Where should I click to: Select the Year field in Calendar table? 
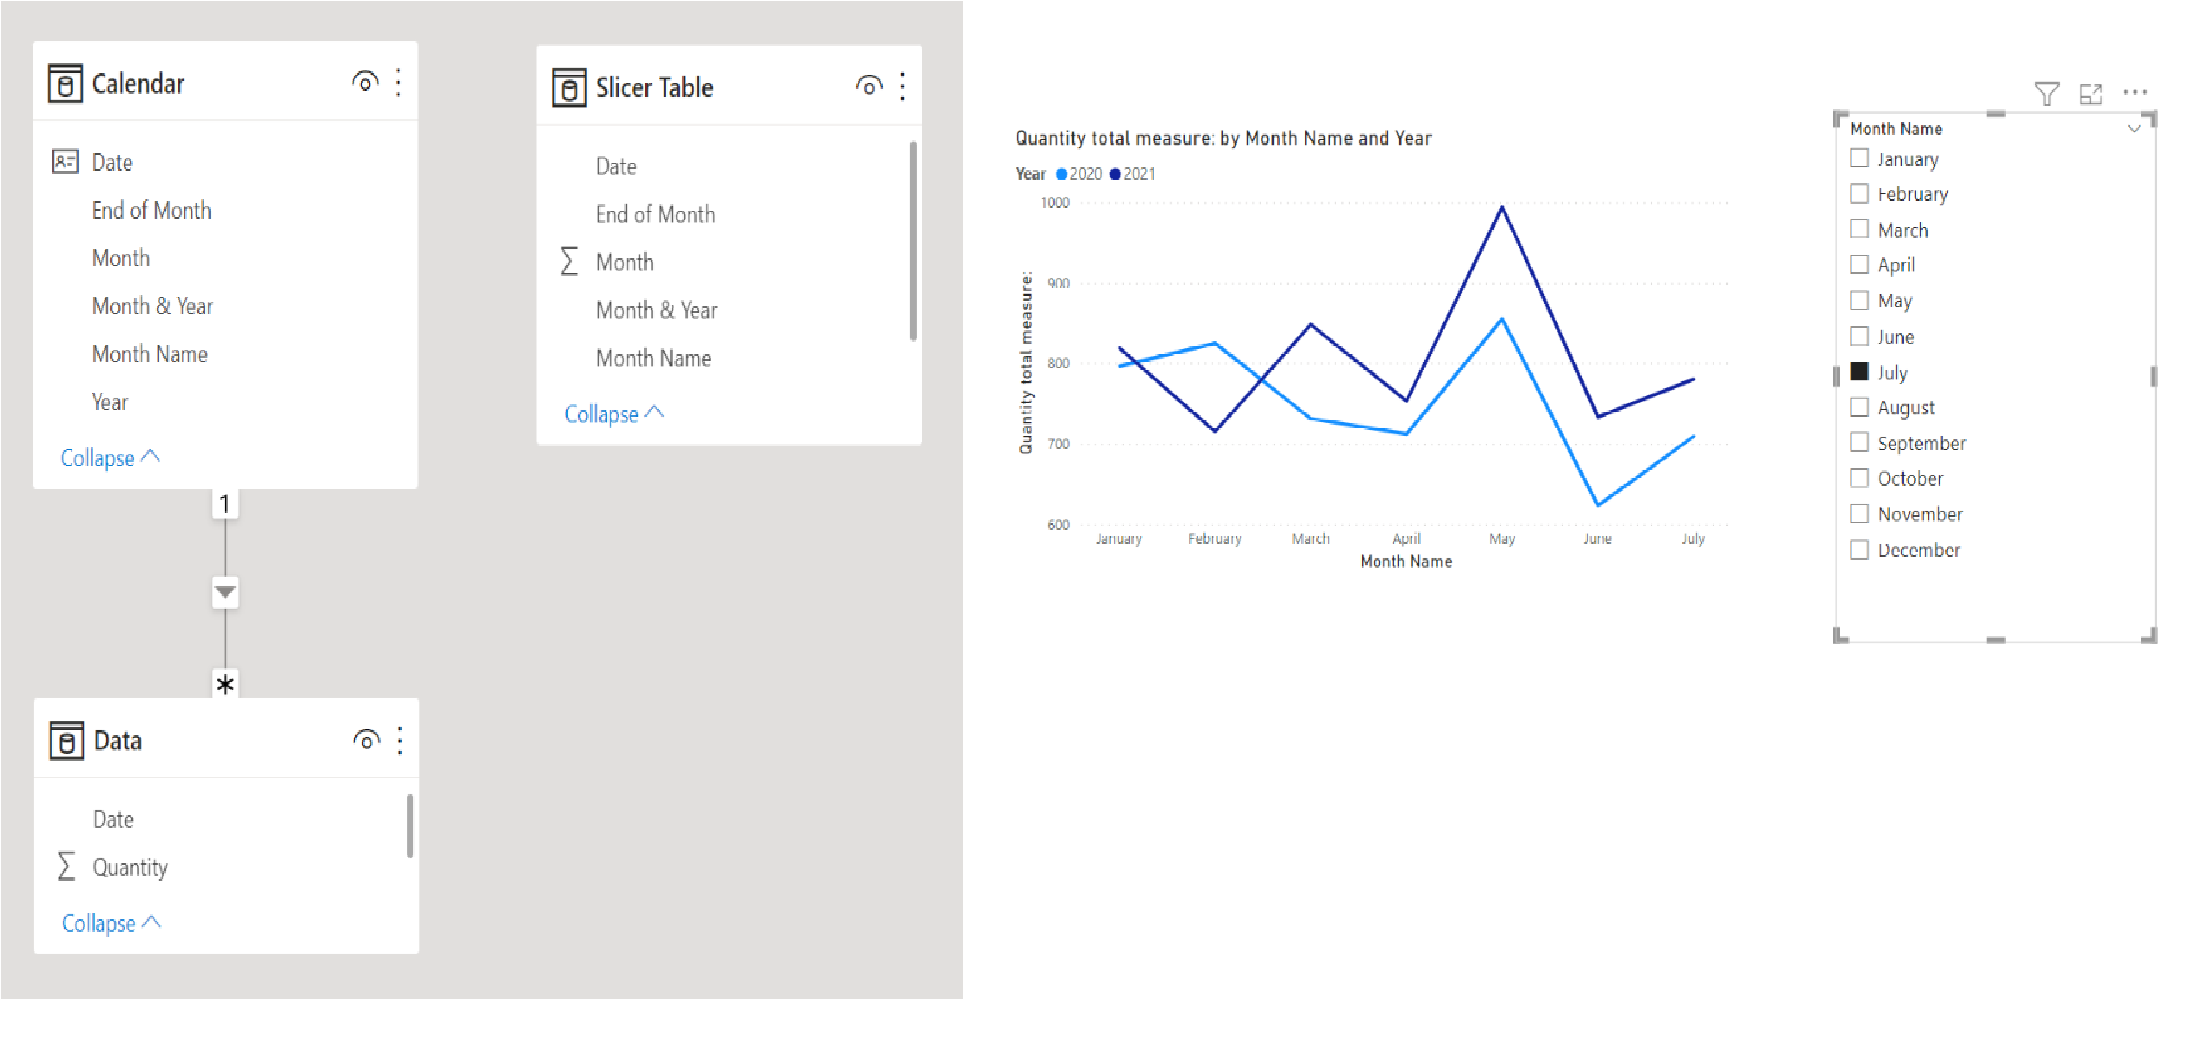(x=110, y=402)
